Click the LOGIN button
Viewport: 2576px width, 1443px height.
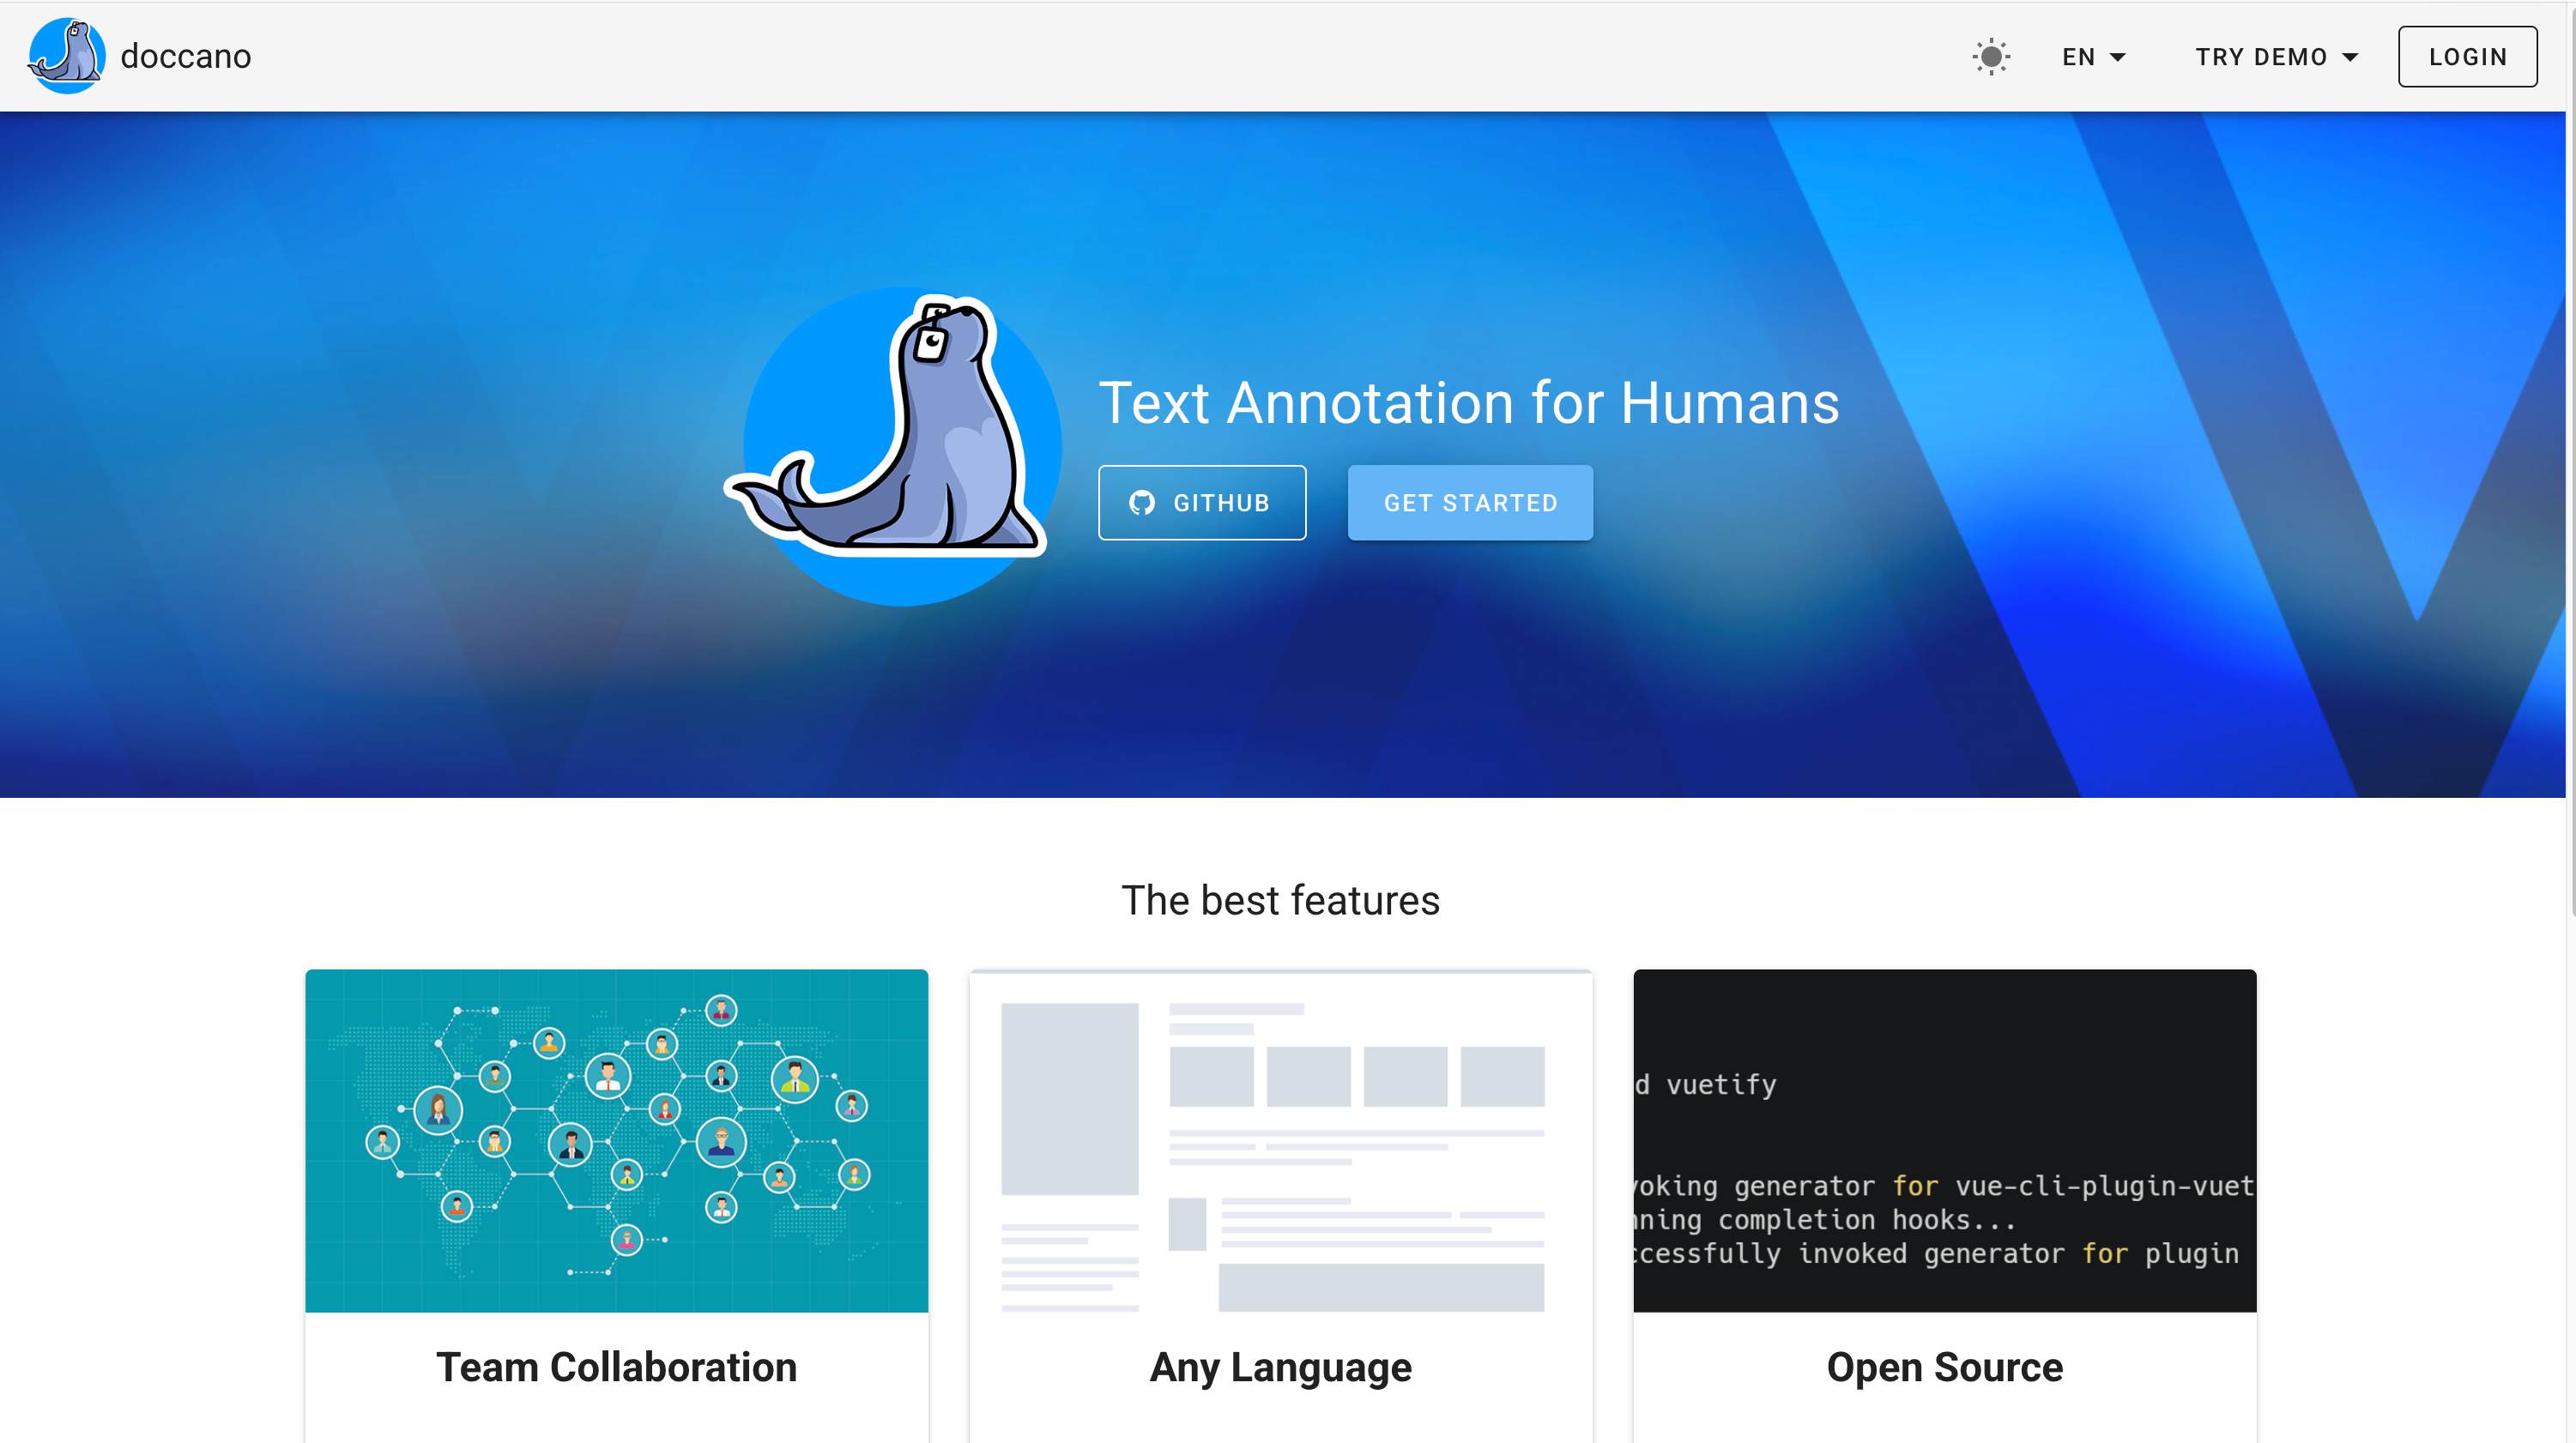click(x=2467, y=57)
